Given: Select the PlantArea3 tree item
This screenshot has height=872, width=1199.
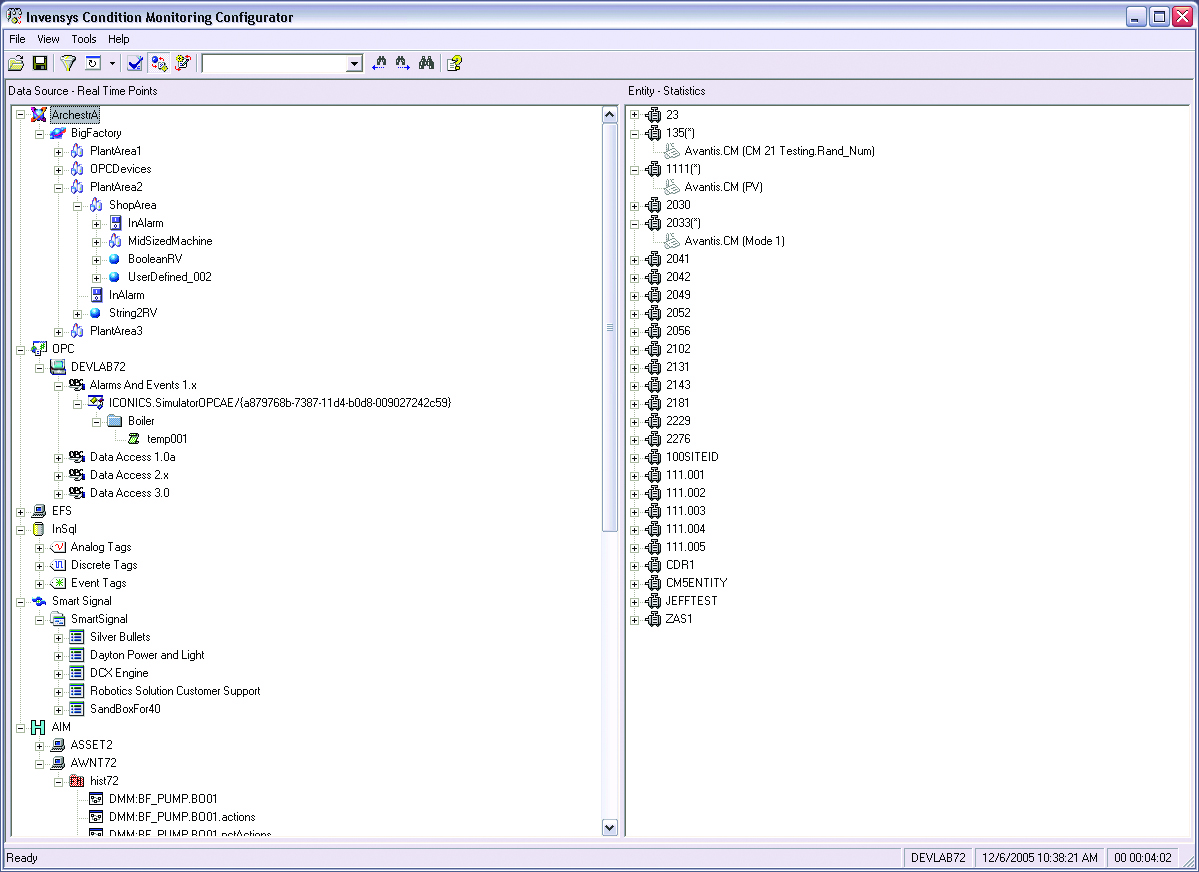Looking at the screenshot, I should point(116,331).
